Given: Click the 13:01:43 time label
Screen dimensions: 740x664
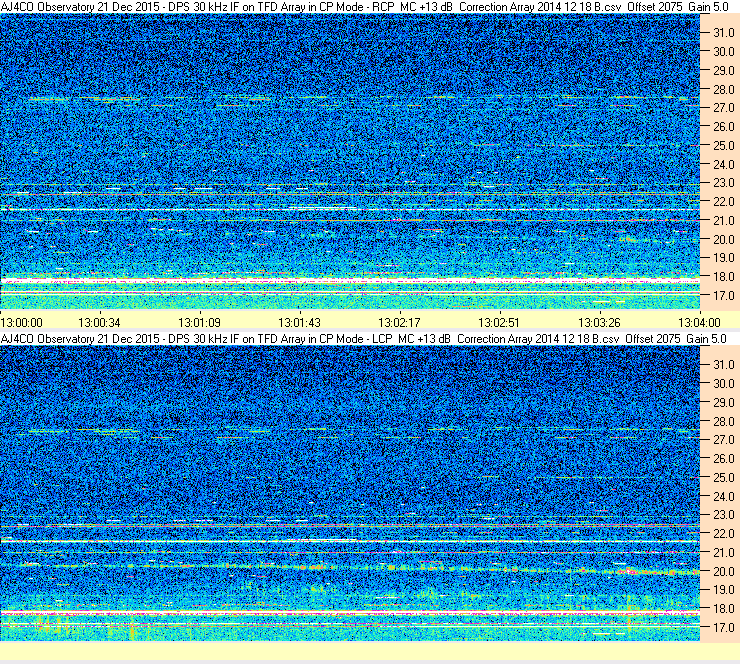Looking at the screenshot, I should 299,323.
